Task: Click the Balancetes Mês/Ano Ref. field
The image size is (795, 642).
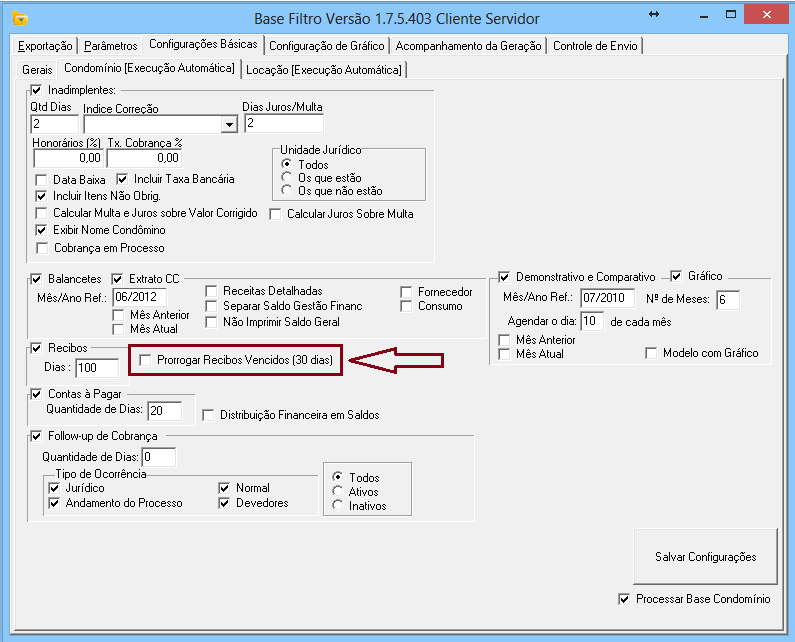Action: pos(138,297)
